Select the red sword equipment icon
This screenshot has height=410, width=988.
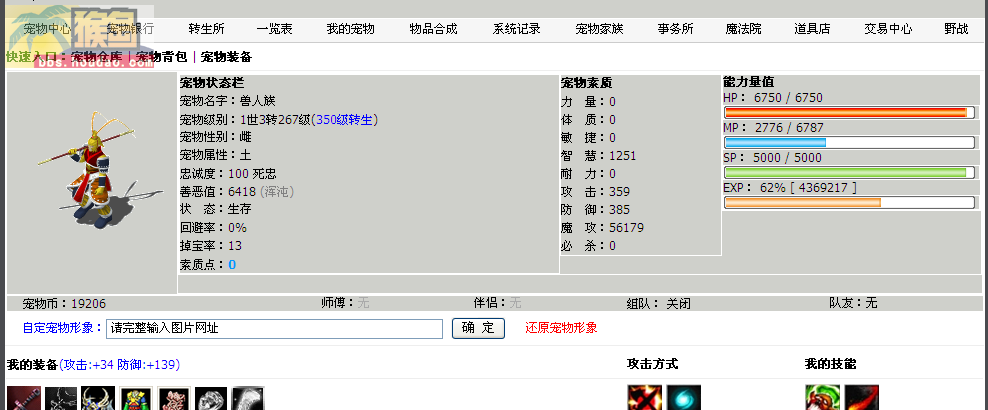tap(24, 399)
